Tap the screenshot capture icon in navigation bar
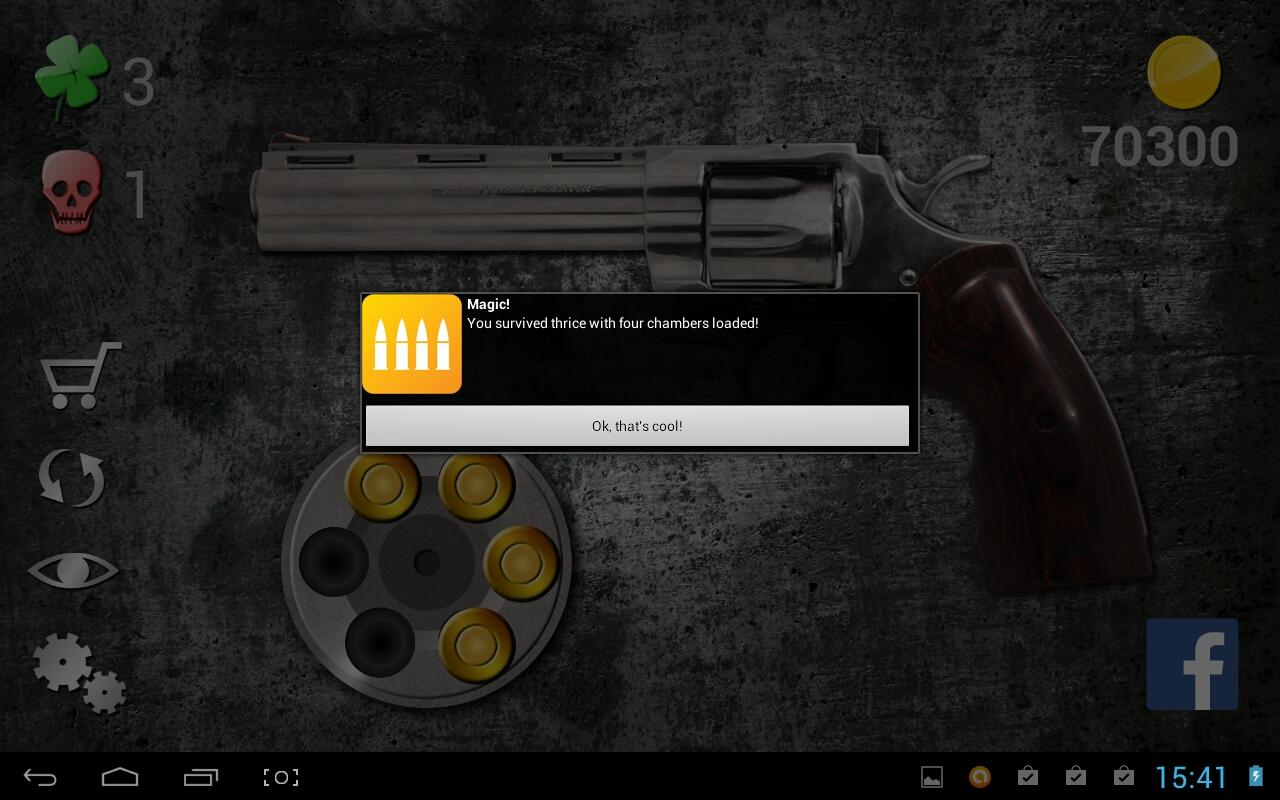 (x=281, y=777)
